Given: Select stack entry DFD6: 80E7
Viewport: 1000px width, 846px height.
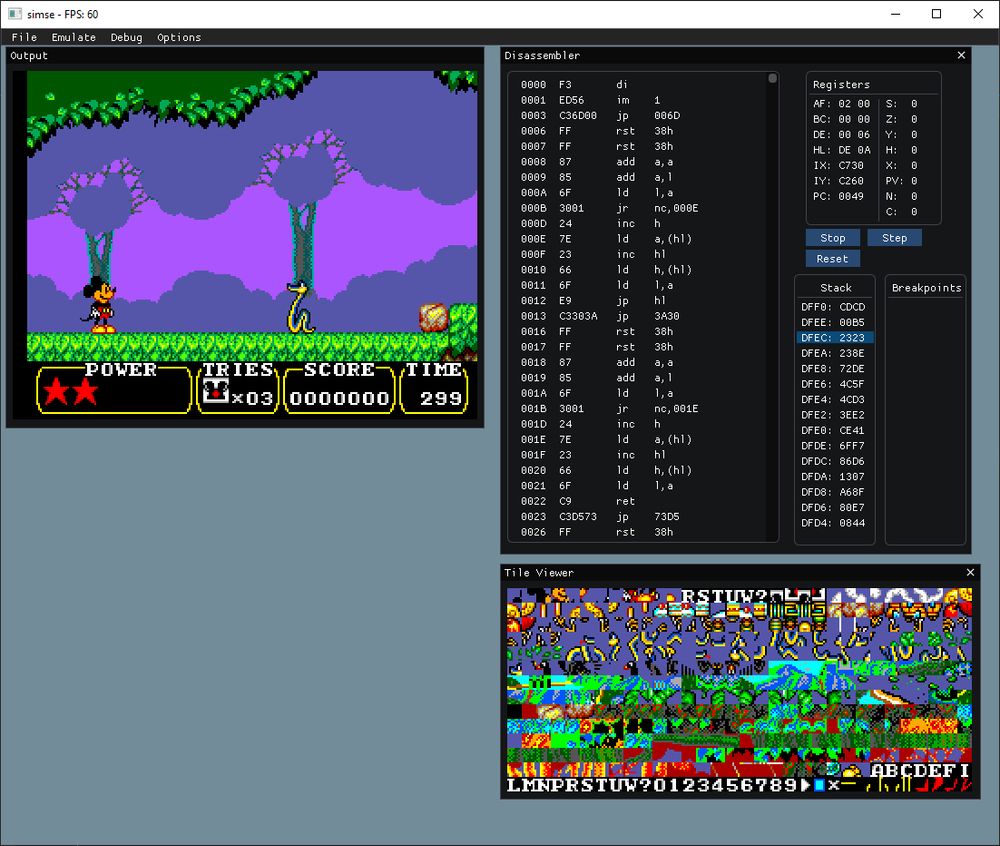Looking at the screenshot, I should 834,507.
